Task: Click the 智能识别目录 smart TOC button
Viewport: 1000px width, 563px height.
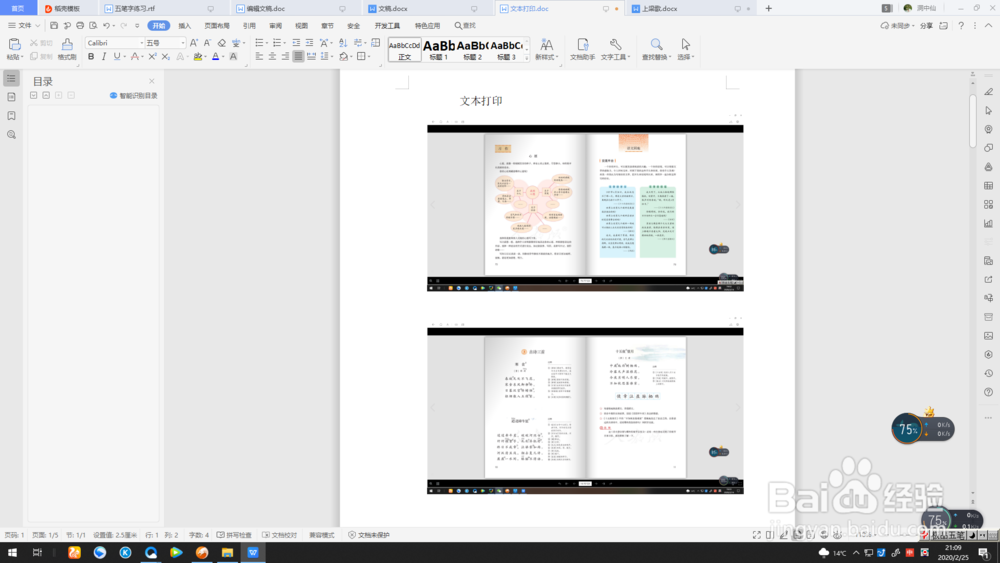Action: coord(133,96)
